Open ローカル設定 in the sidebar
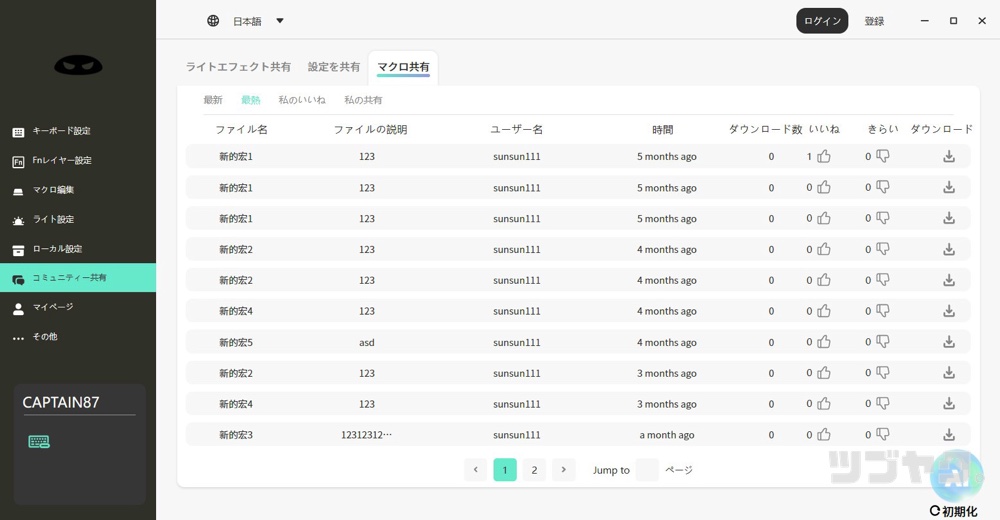This screenshot has width=1000, height=520. 56,249
